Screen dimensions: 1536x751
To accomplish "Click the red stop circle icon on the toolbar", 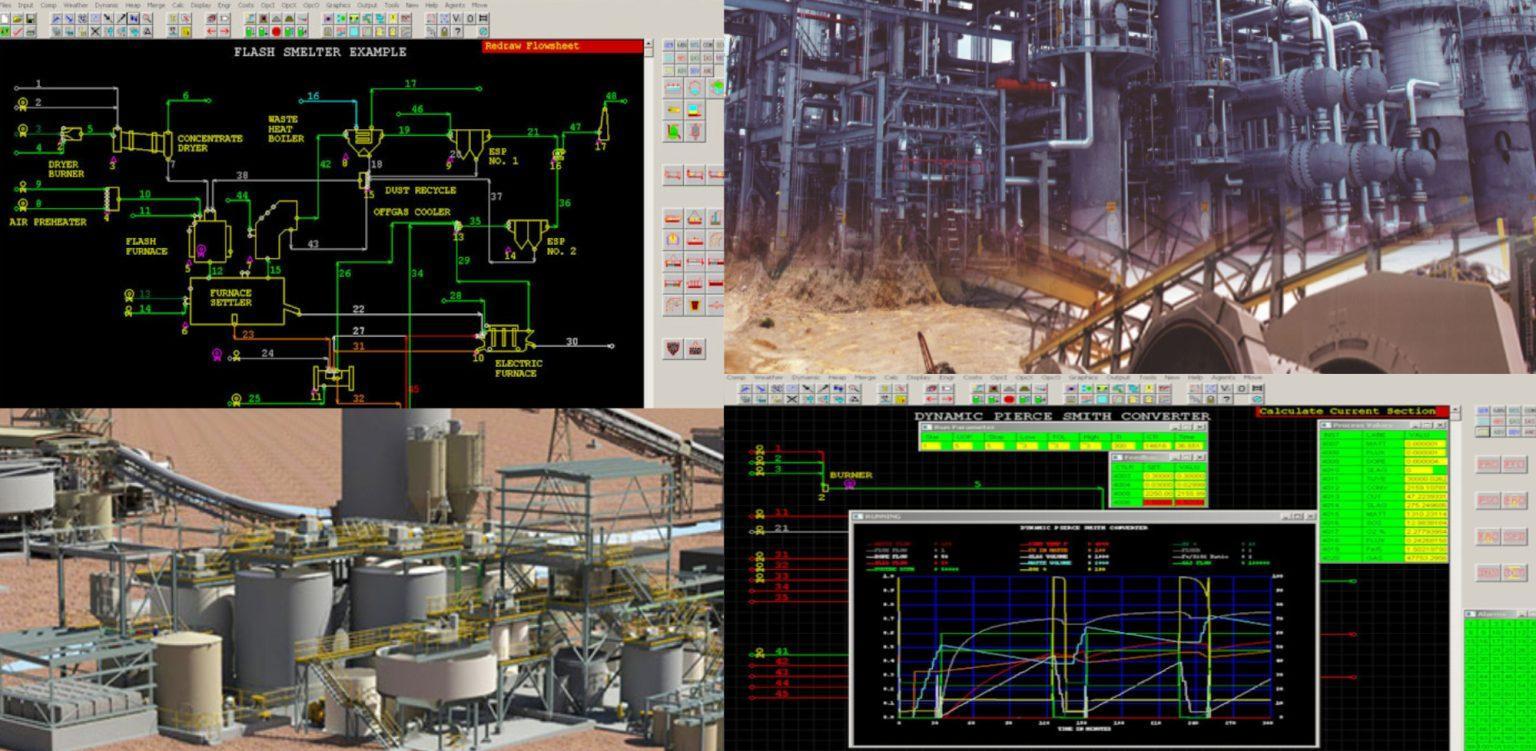I will tap(277, 32).
